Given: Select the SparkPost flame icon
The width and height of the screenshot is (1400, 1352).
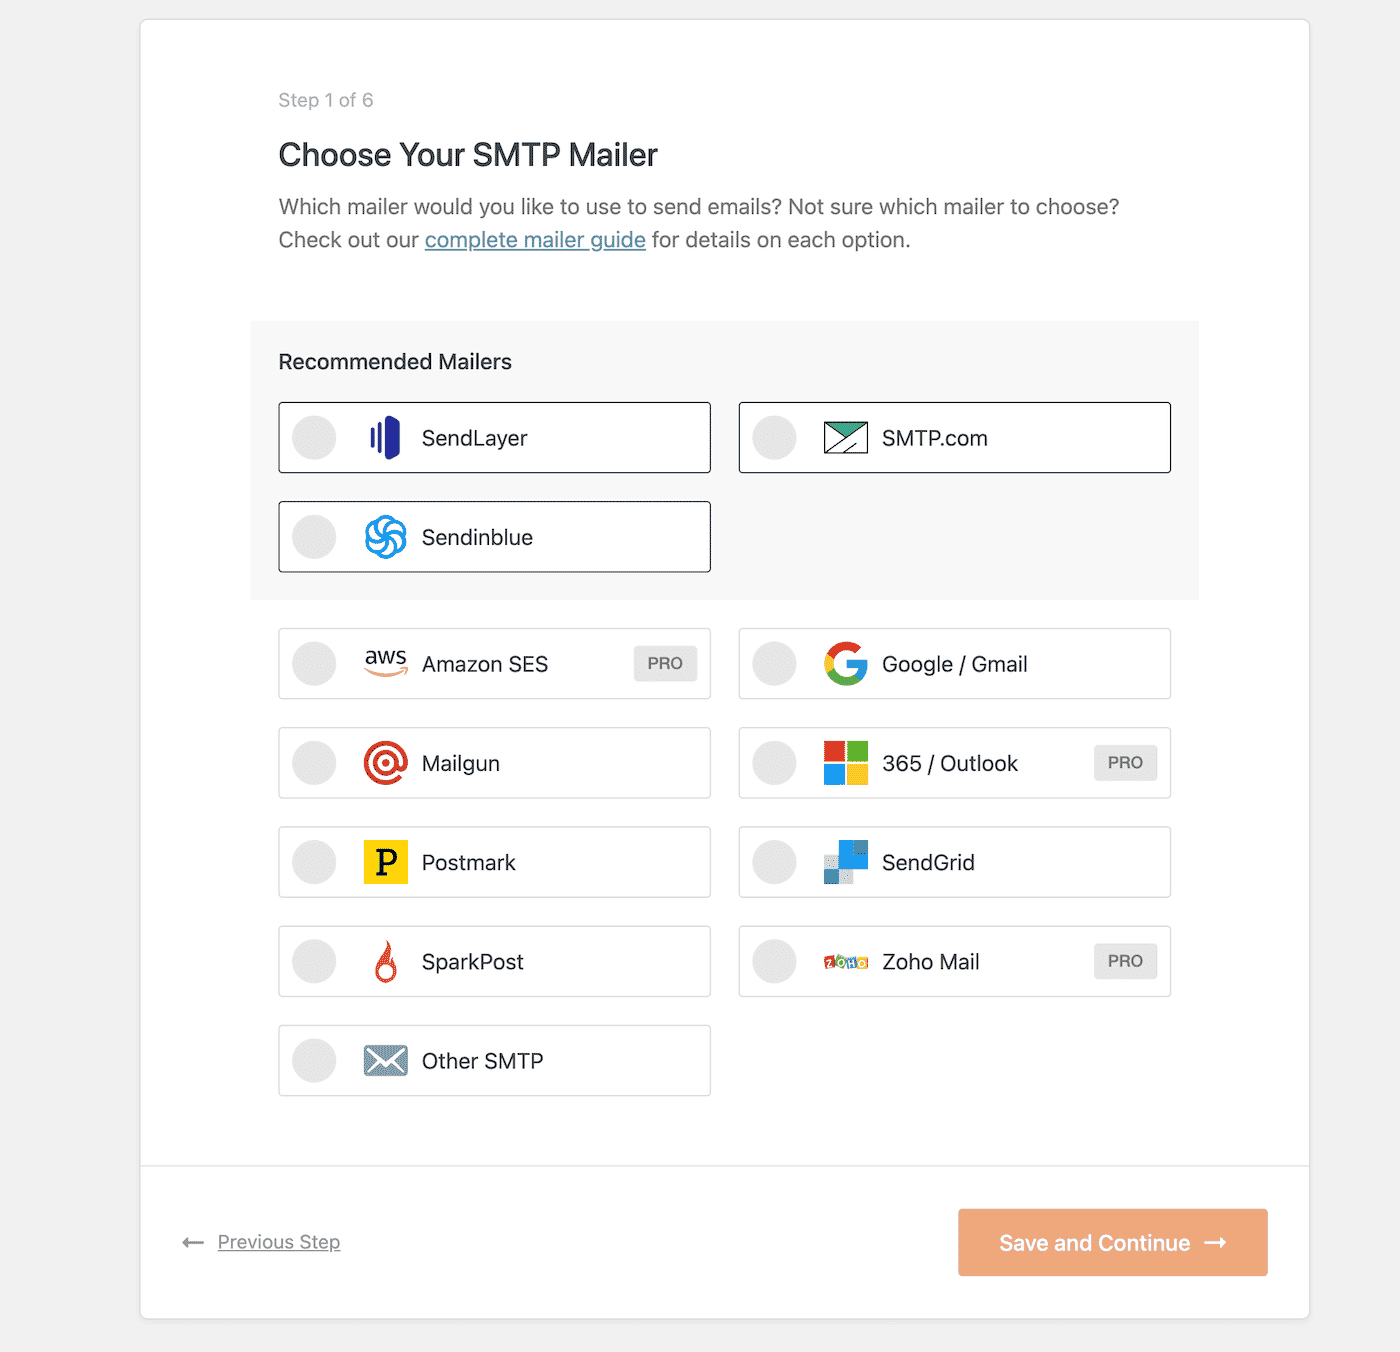Looking at the screenshot, I should (x=386, y=961).
